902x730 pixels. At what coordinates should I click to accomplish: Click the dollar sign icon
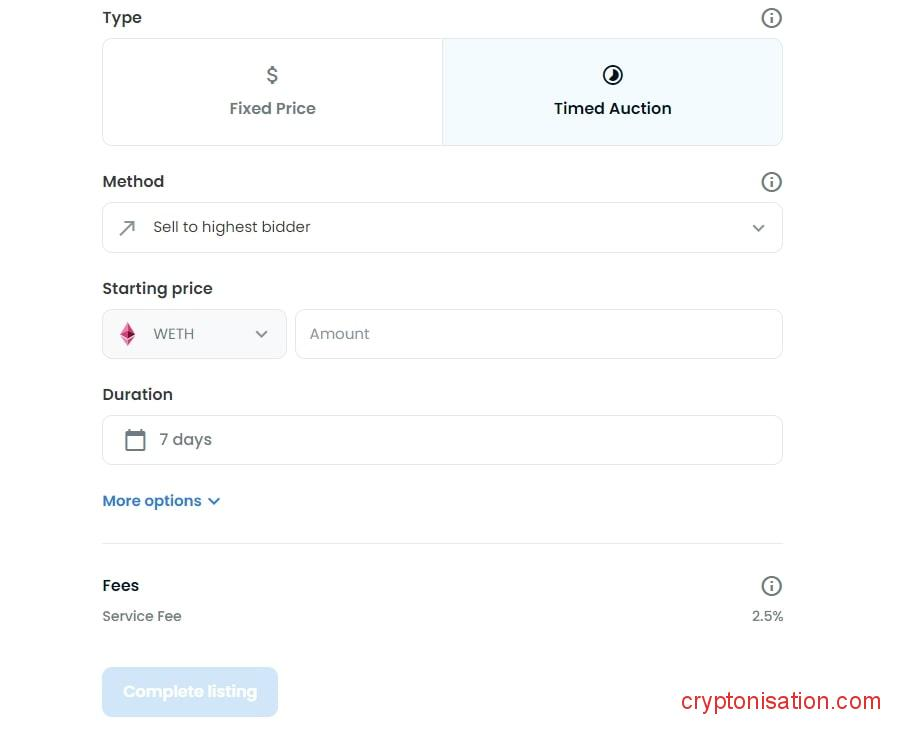coord(272,75)
